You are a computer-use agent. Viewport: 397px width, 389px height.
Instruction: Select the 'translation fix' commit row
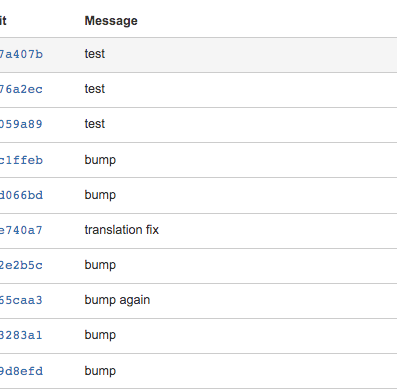tap(198, 231)
